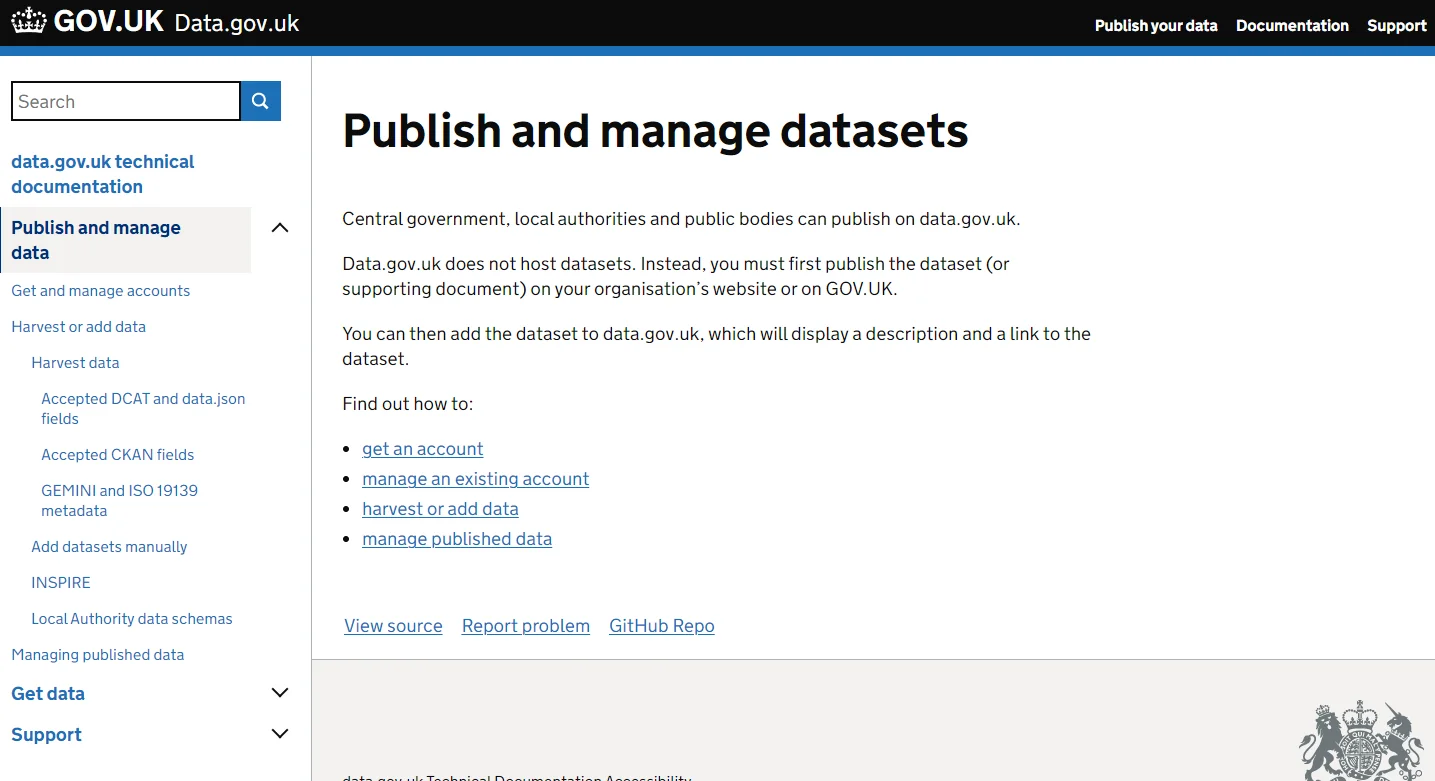The height and width of the screenshot is (781, 1435).
Task: Expand the Support section chevron
Action: tap(280, 734)
